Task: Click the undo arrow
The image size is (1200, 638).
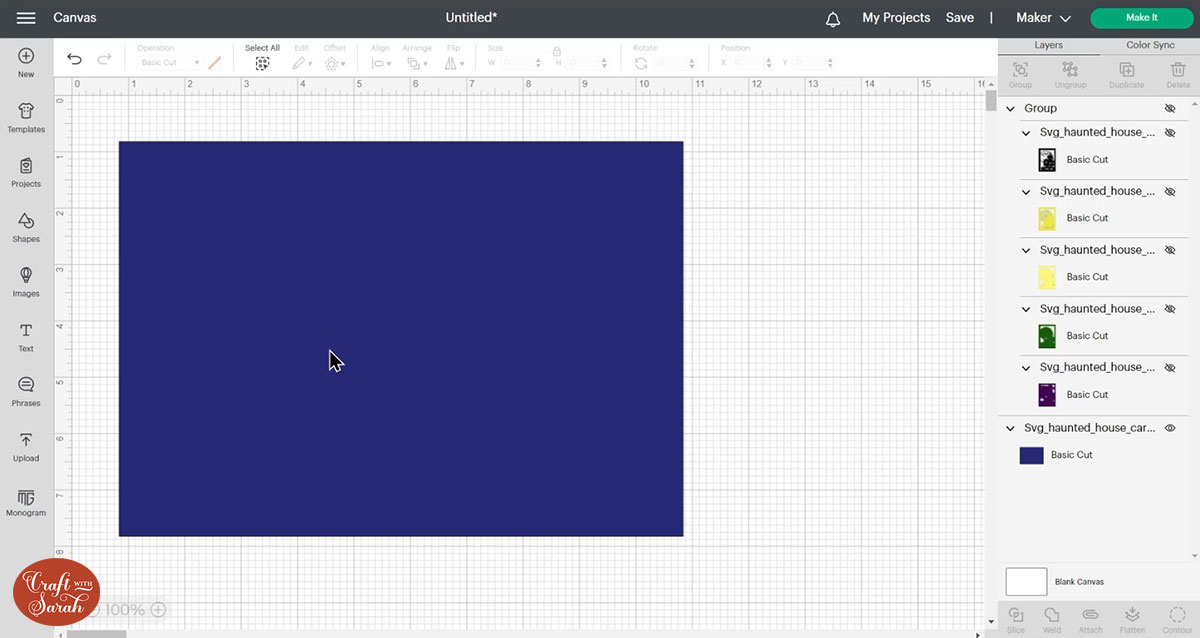Action: point(74,60)
